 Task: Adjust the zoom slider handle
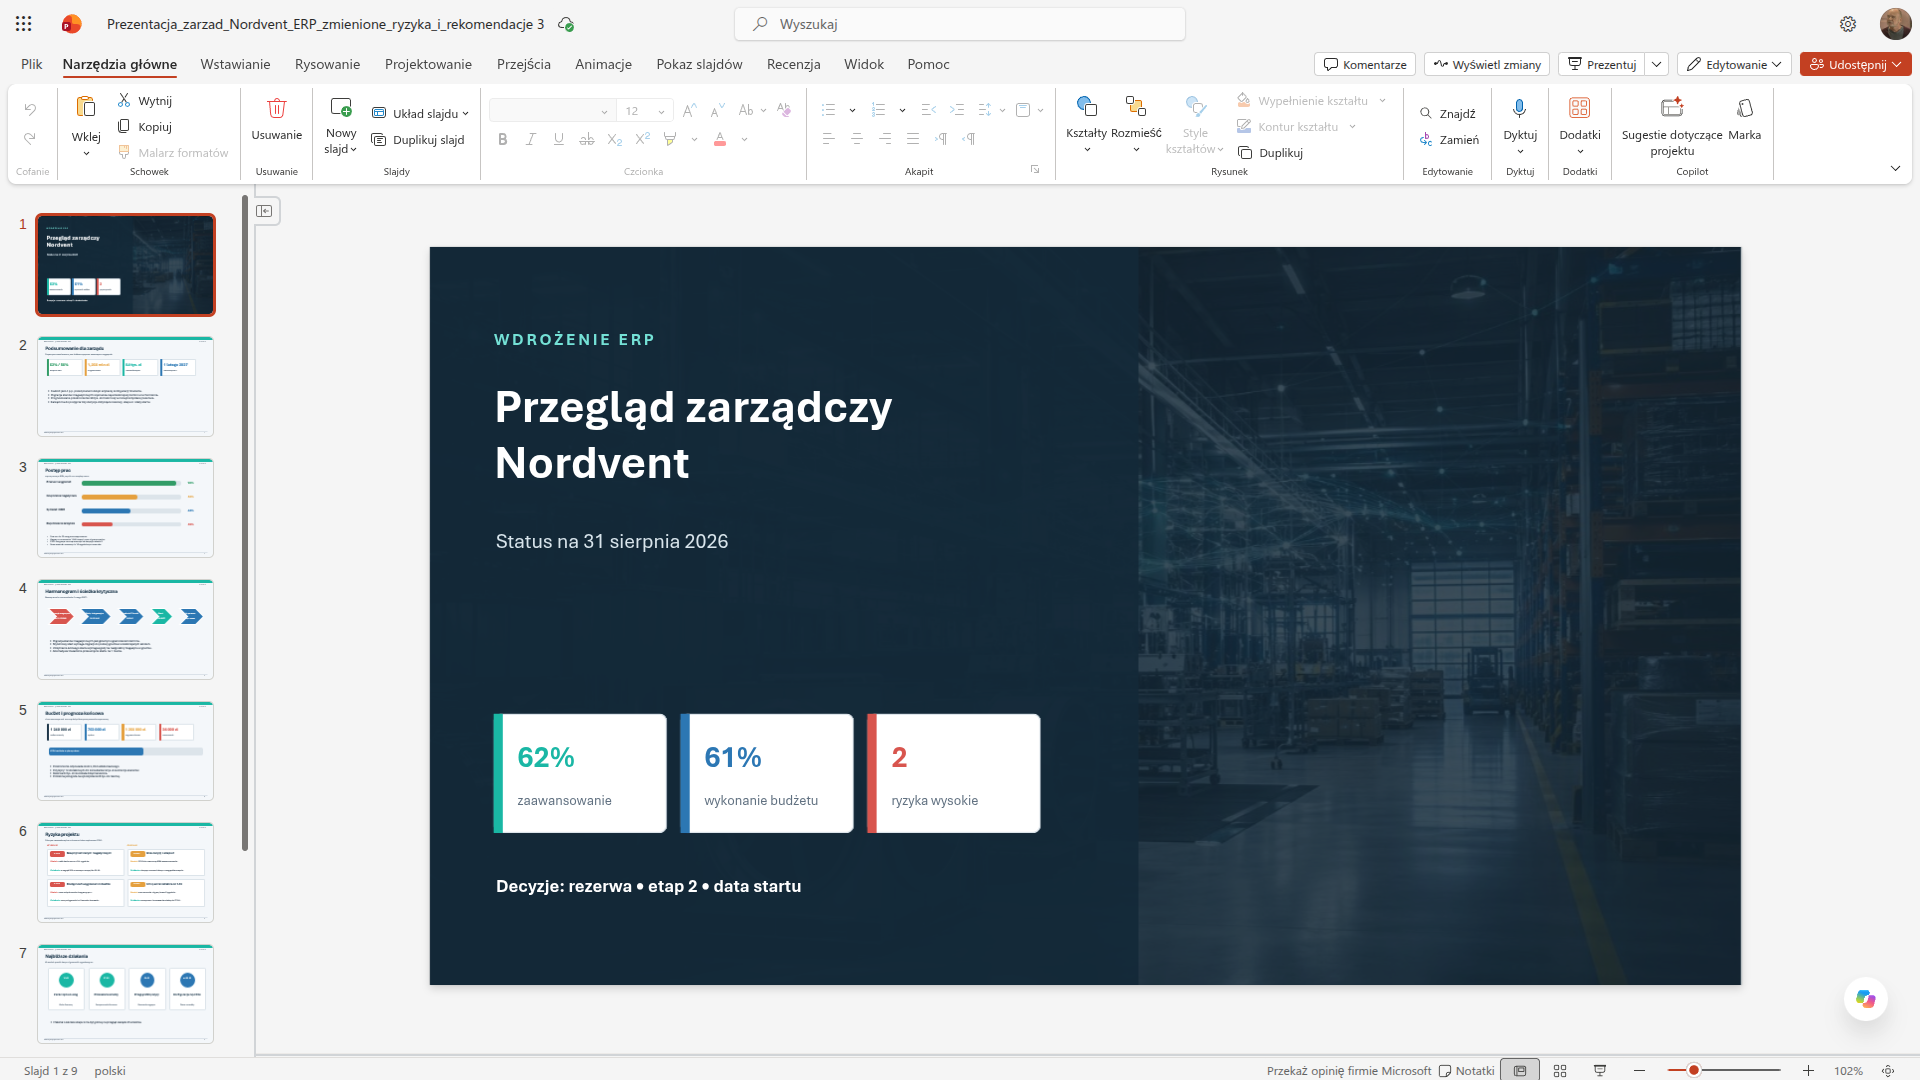tap(1694, 1070)
